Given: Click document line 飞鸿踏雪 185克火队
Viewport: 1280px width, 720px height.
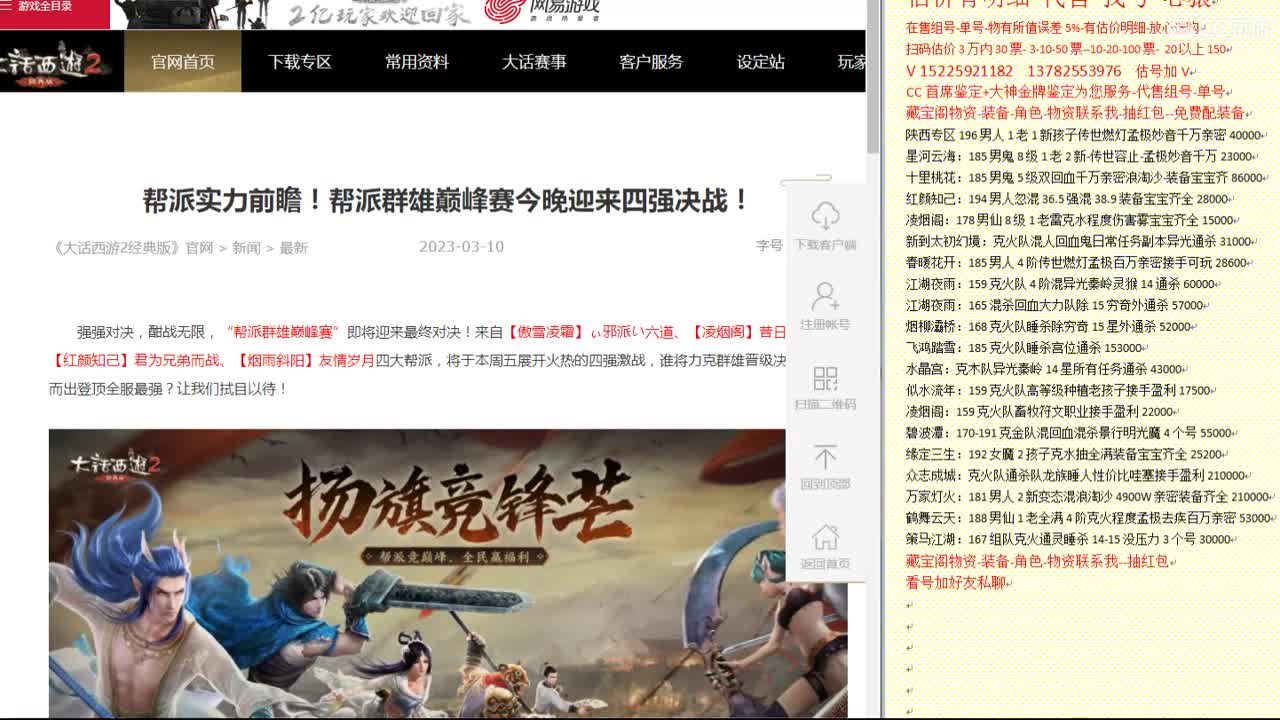Looking at the screenshot, I should point(1026,348).
